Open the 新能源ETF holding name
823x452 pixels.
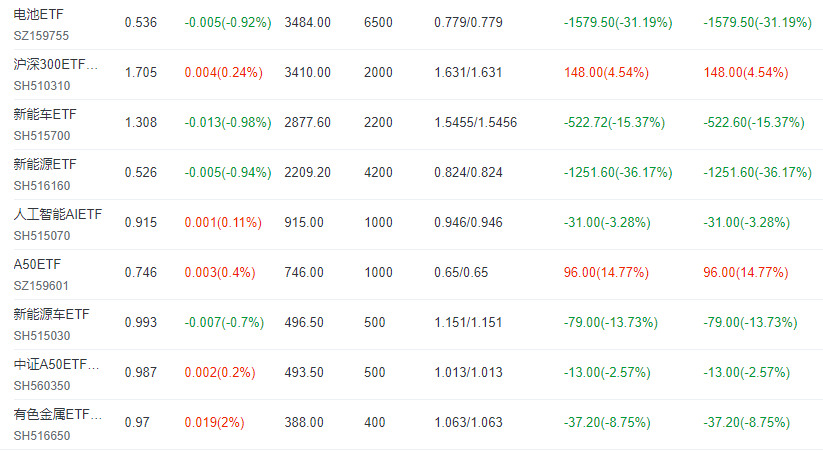pyautogui.click(x=45, y=164)
